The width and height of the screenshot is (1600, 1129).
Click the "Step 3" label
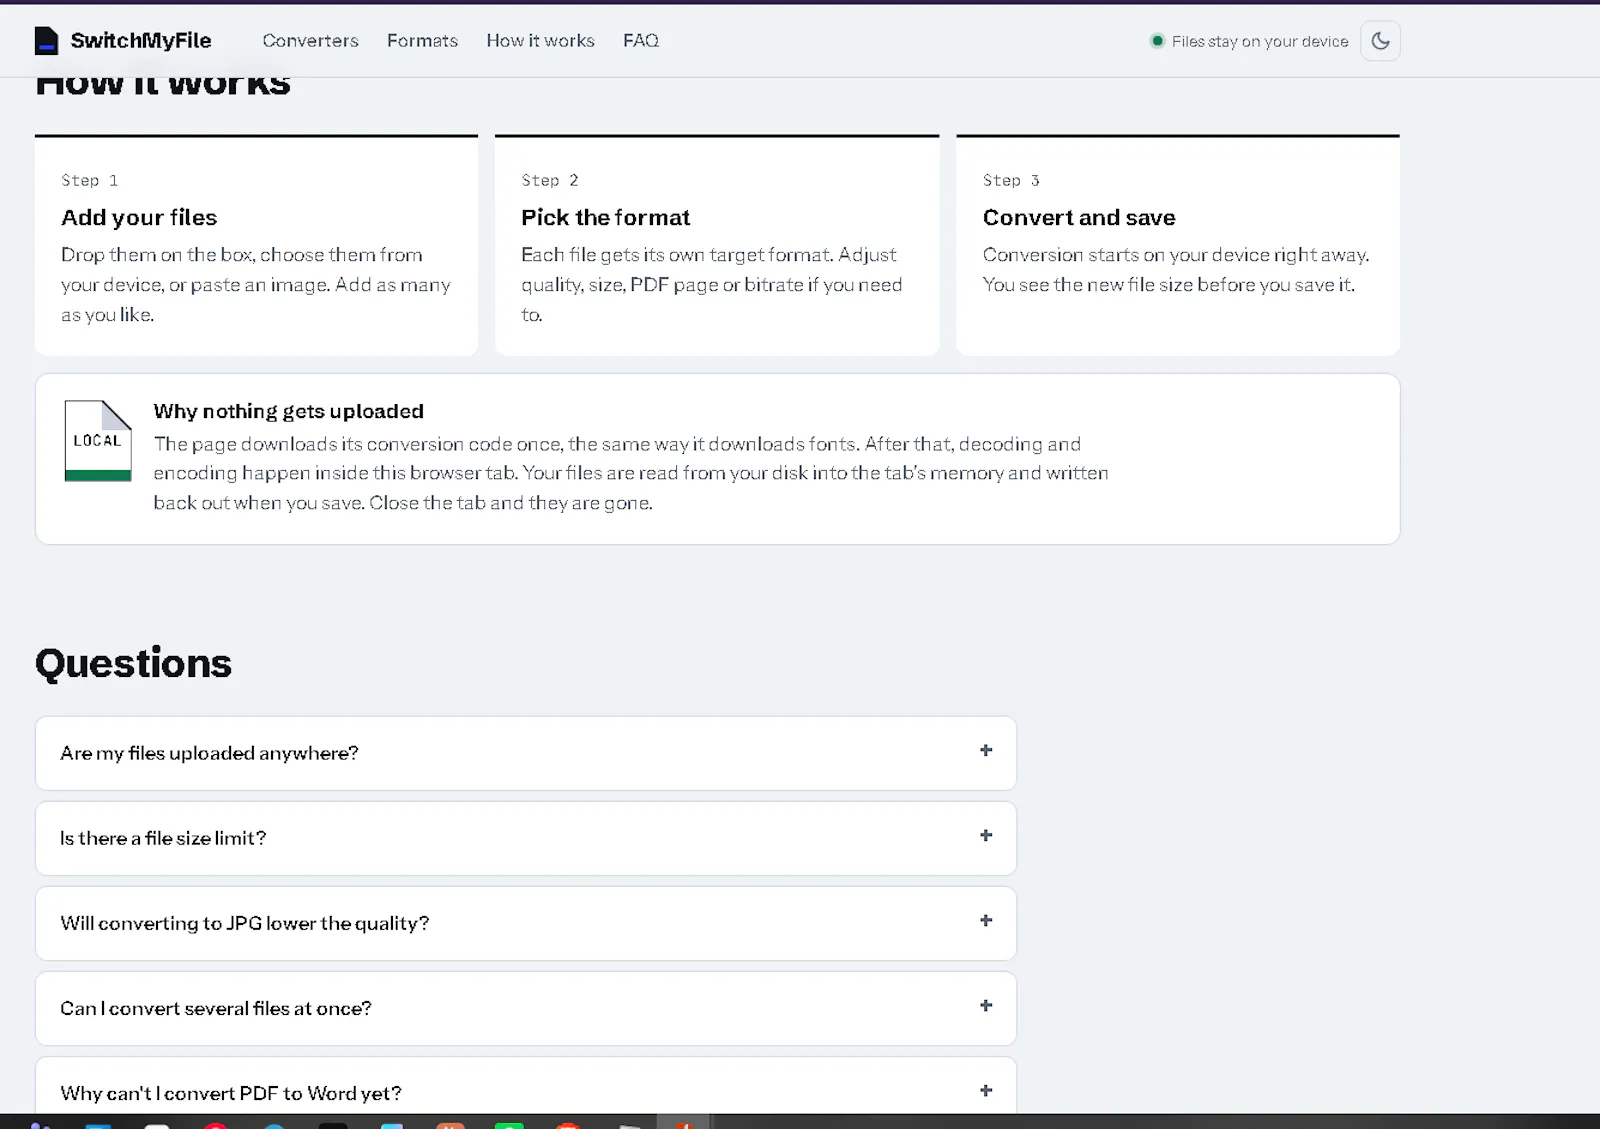(x=1011, y=180)
